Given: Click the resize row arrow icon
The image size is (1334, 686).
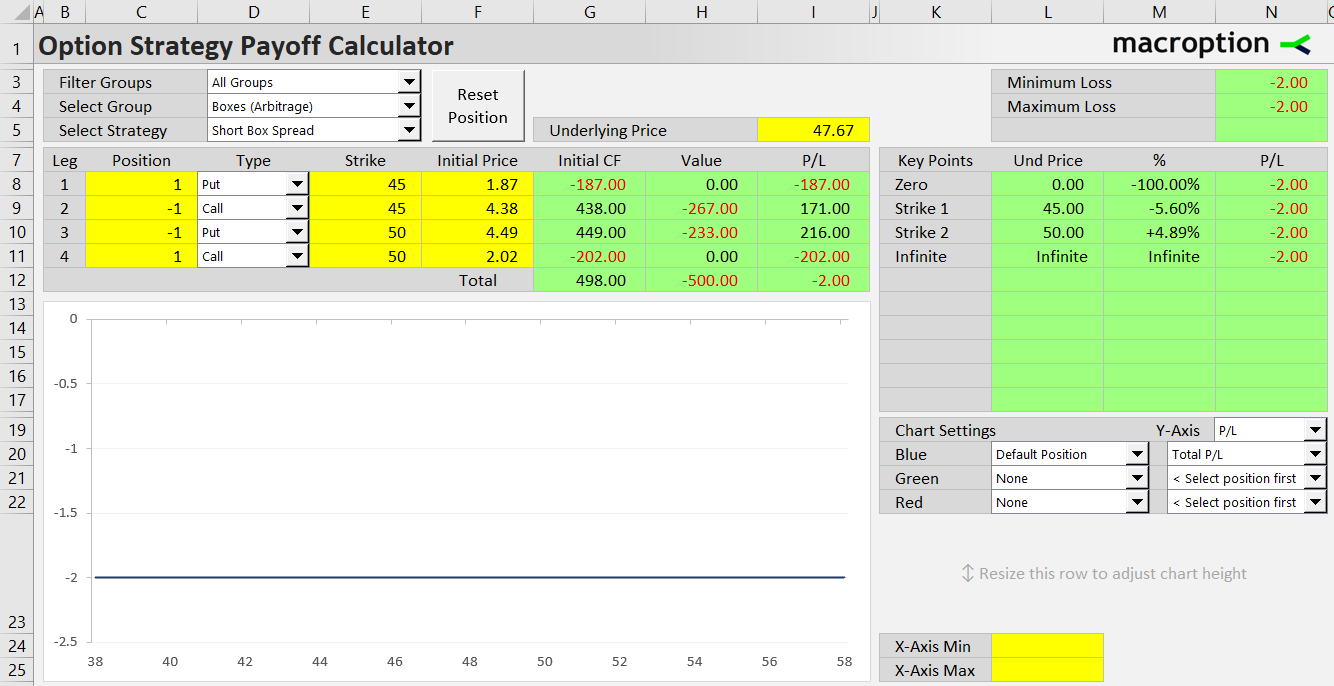Looking at the screenshot, I should click(x=967, y=573).
